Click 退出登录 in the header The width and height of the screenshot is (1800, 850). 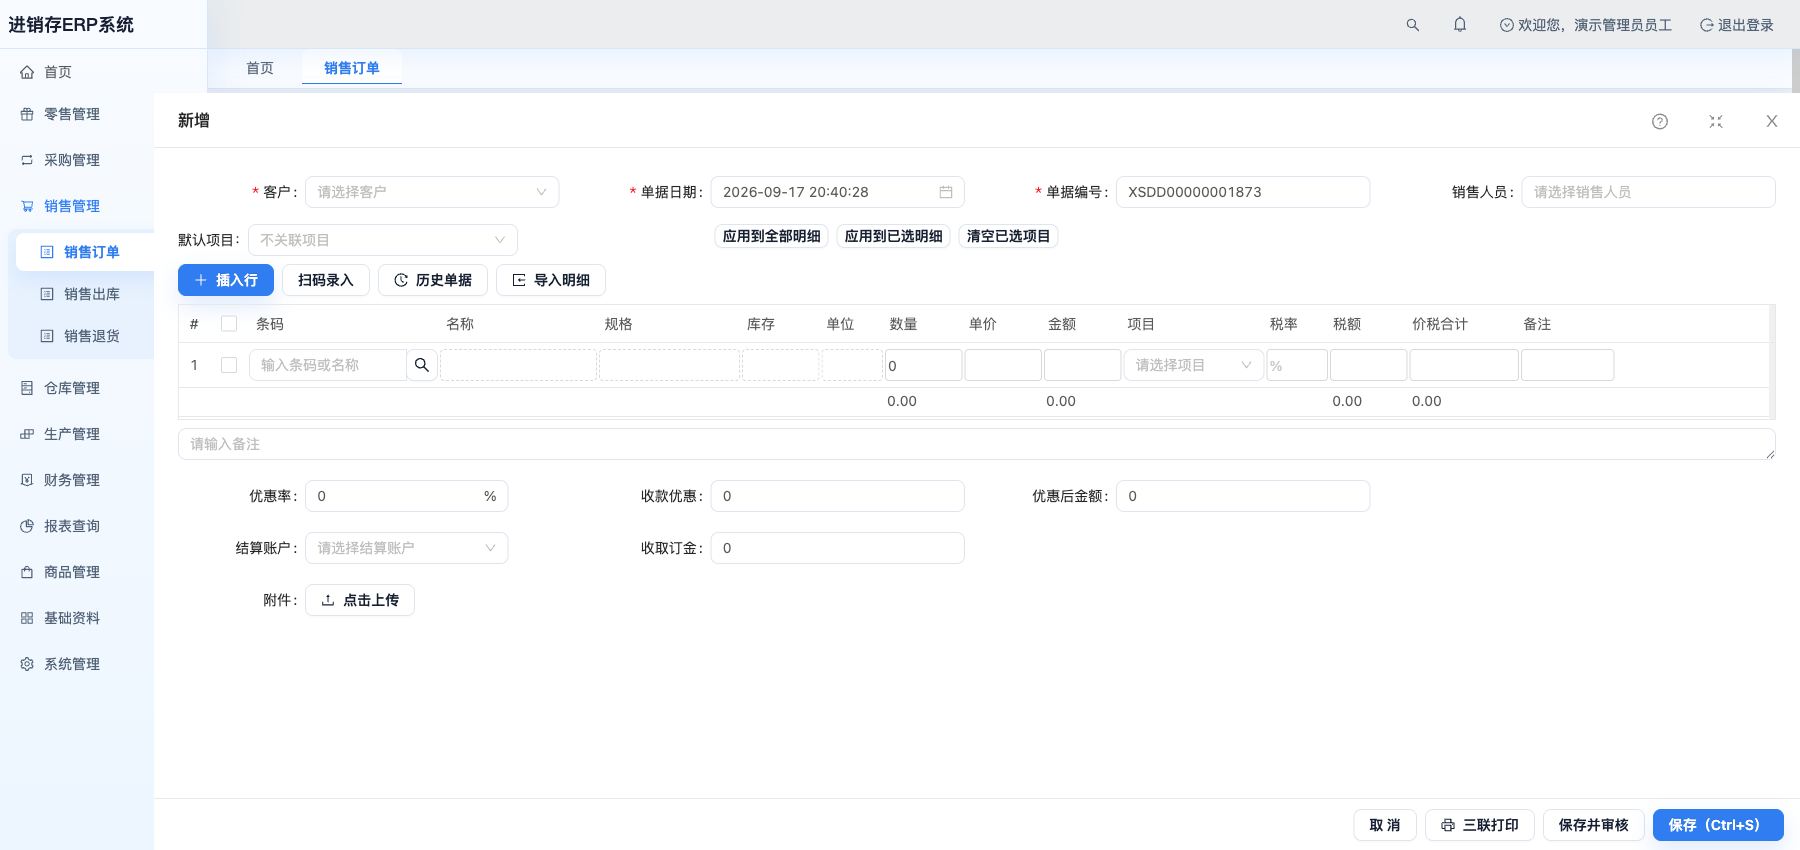(x=1737, y=25)
